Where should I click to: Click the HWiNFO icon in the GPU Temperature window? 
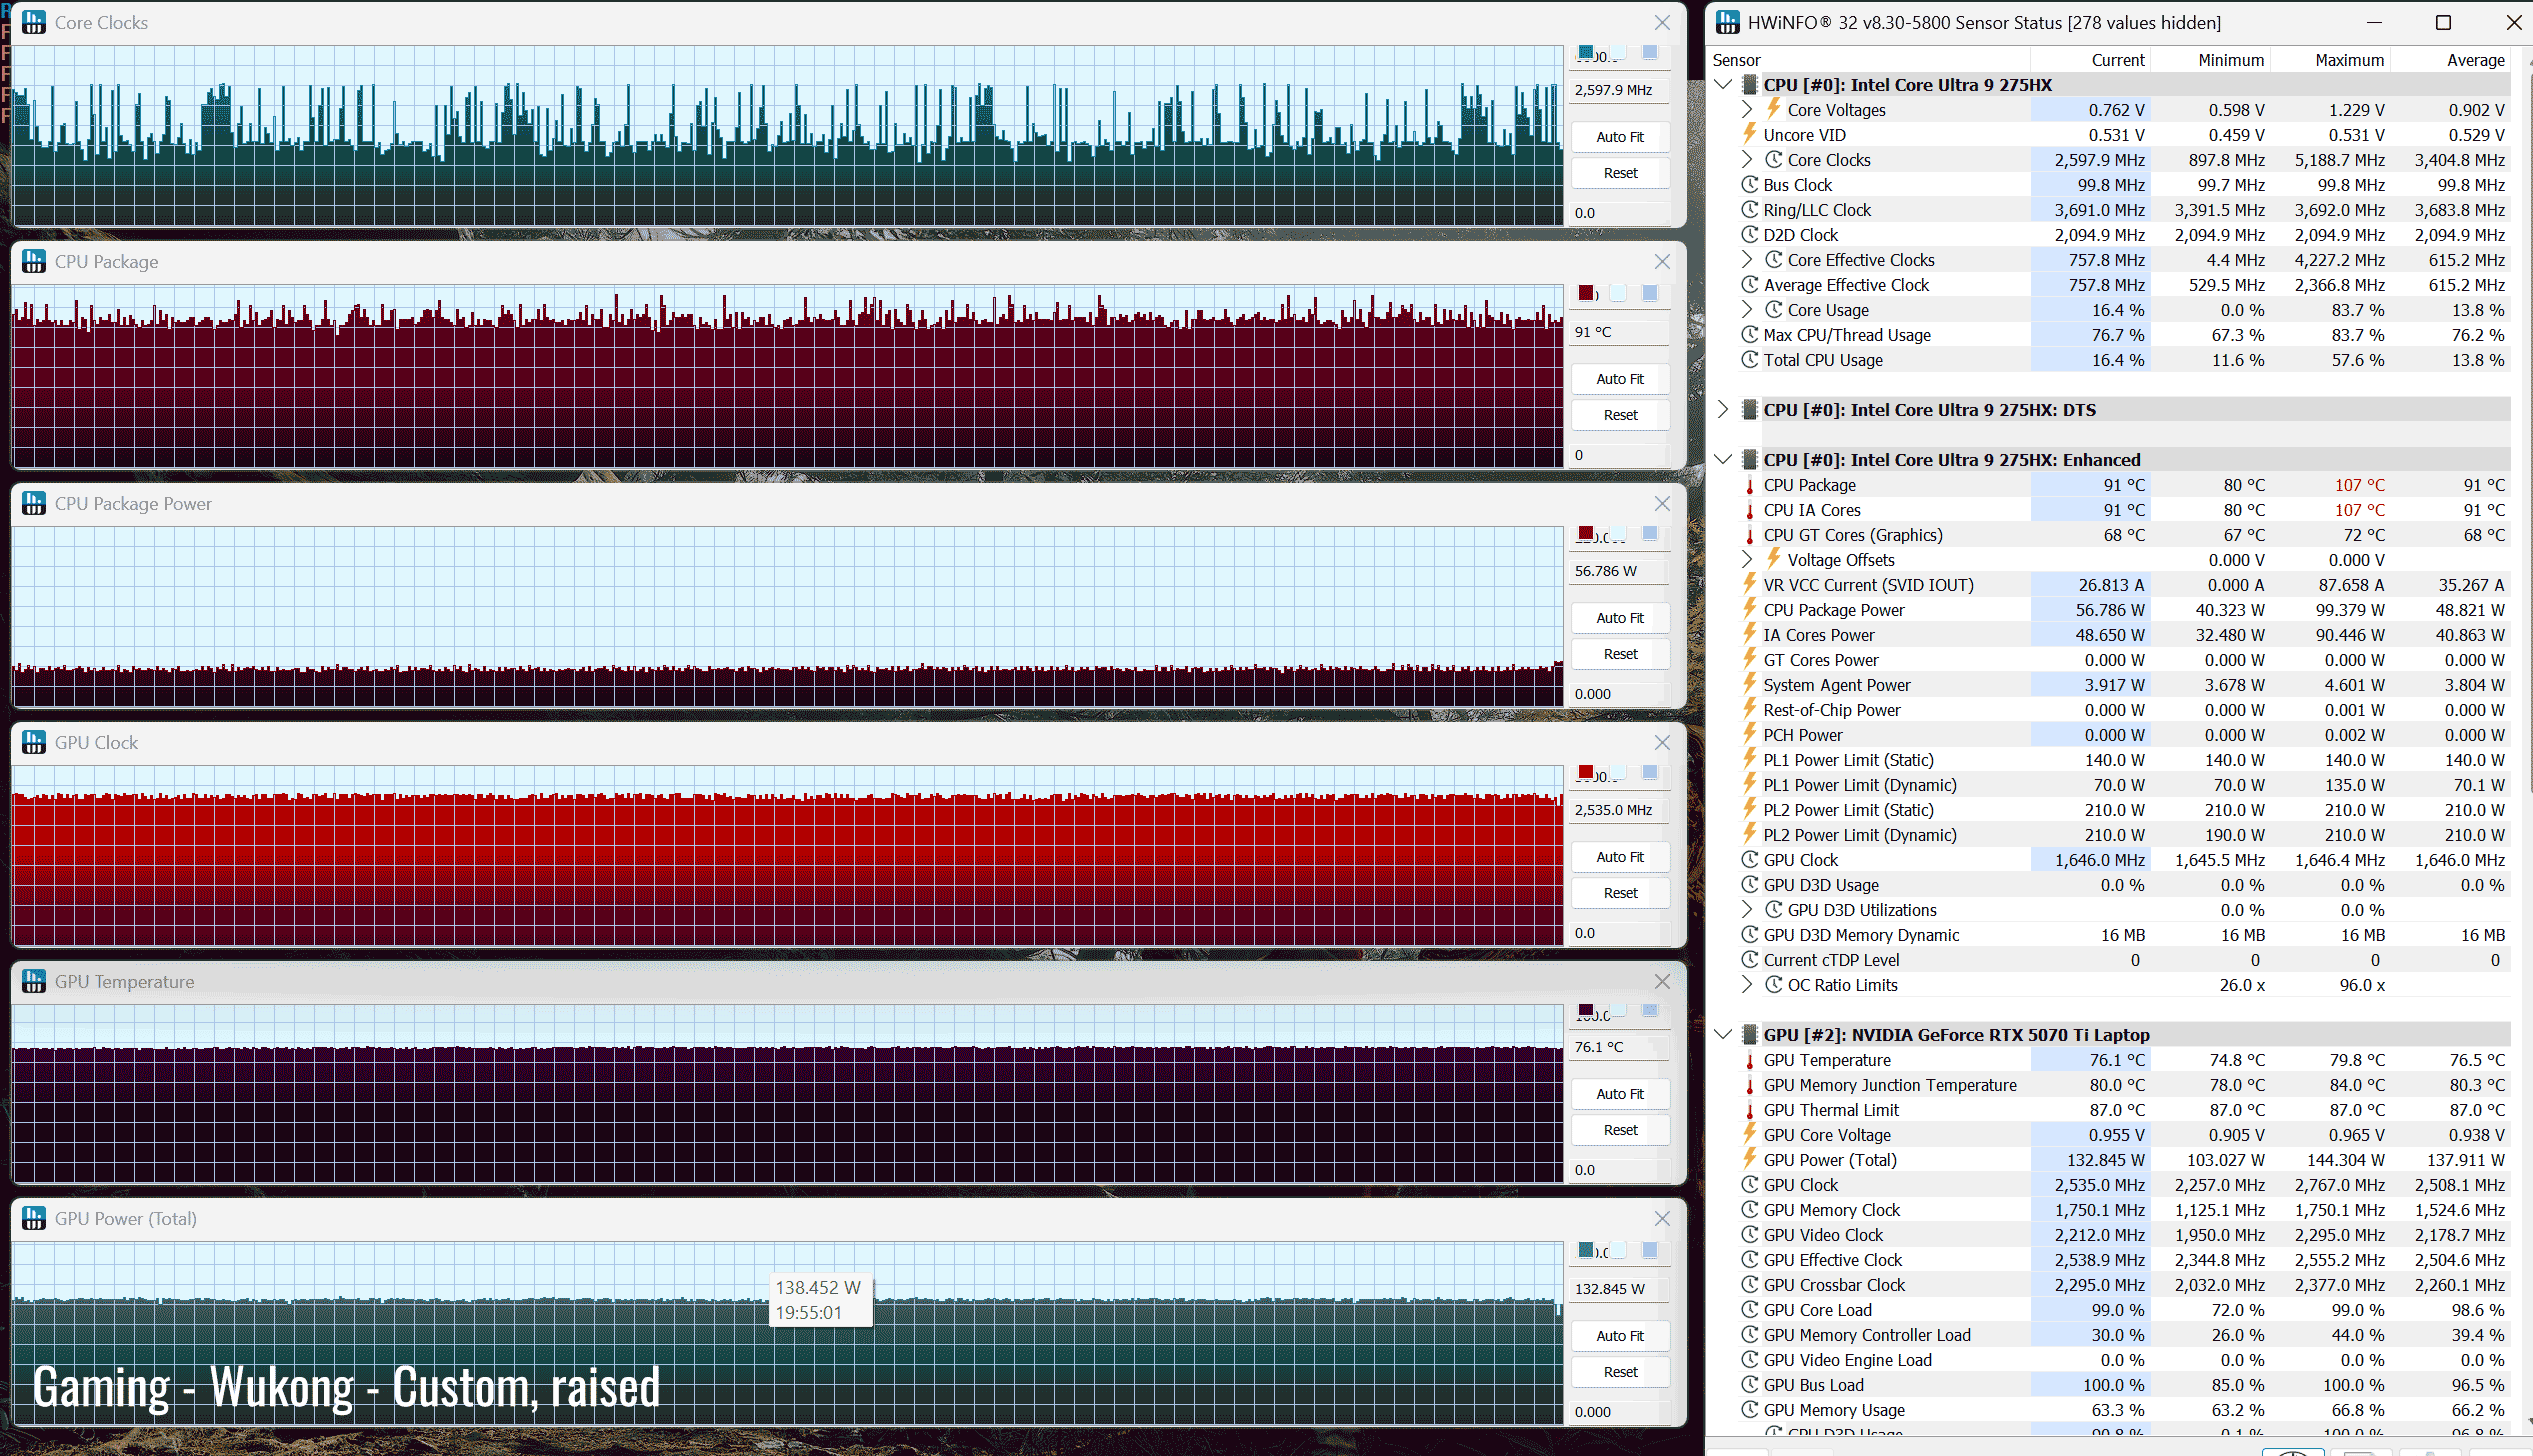point(34,981)
